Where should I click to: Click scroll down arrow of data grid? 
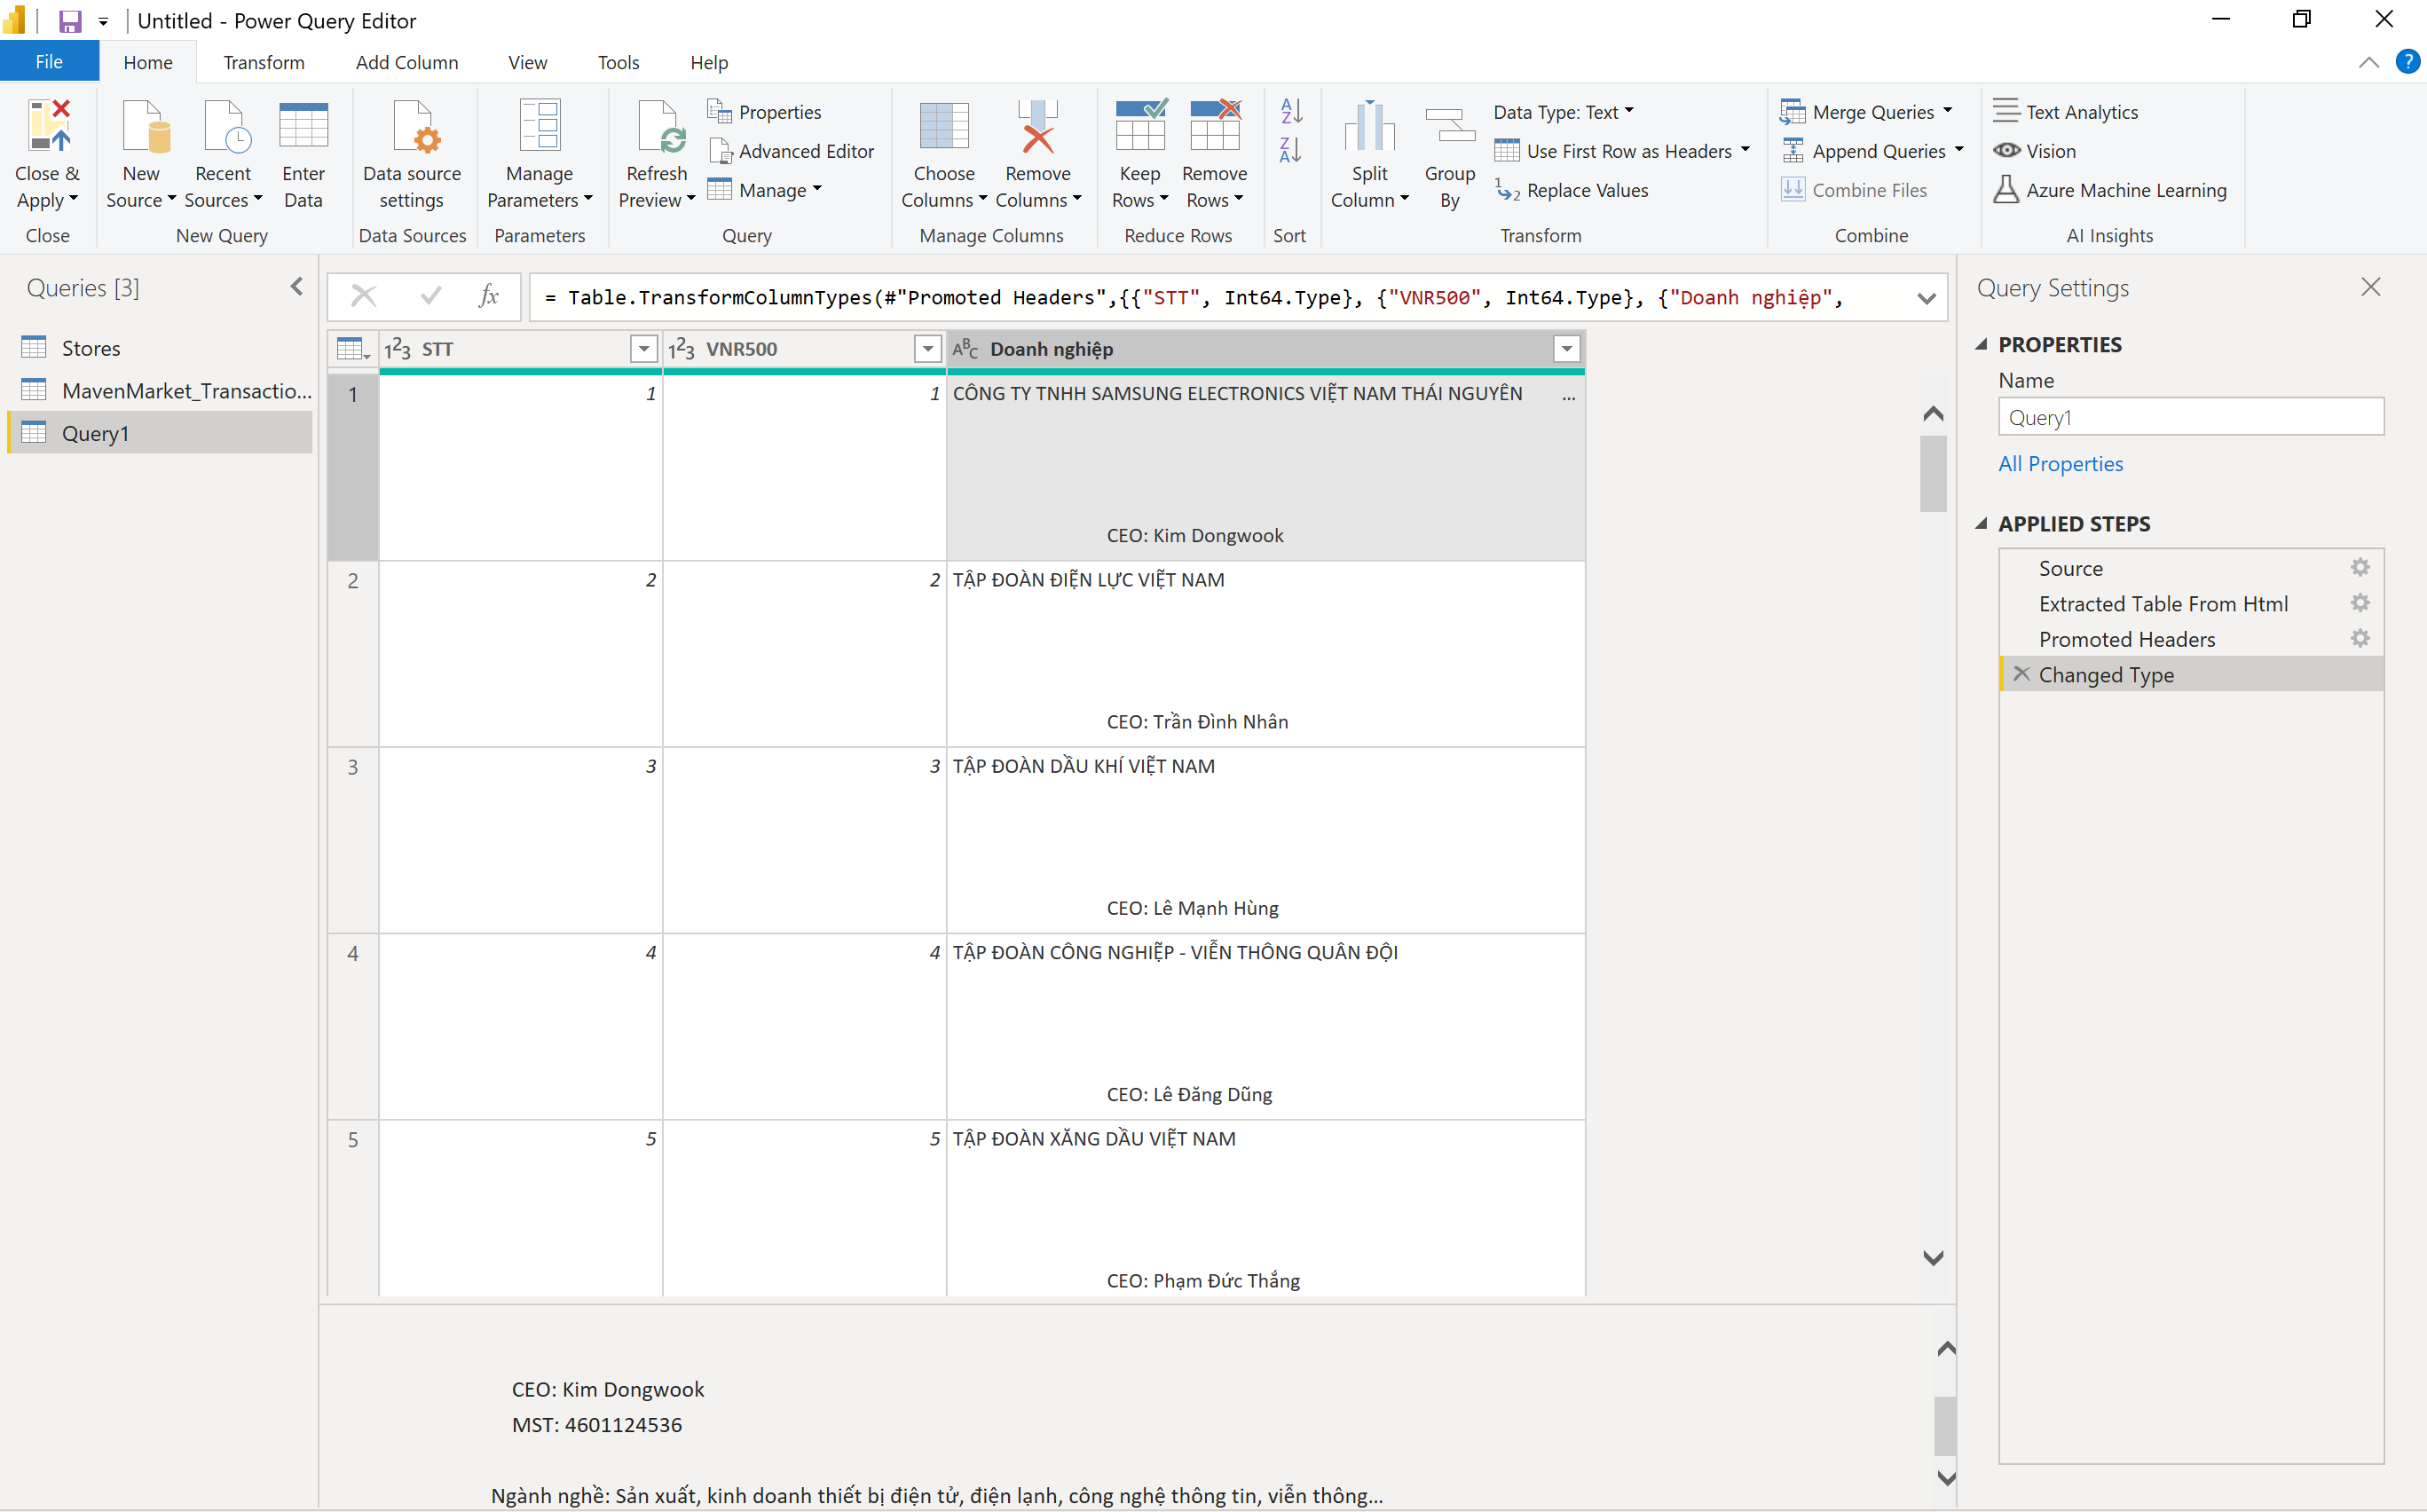pyautogui.click(x=1932, y=1257)
